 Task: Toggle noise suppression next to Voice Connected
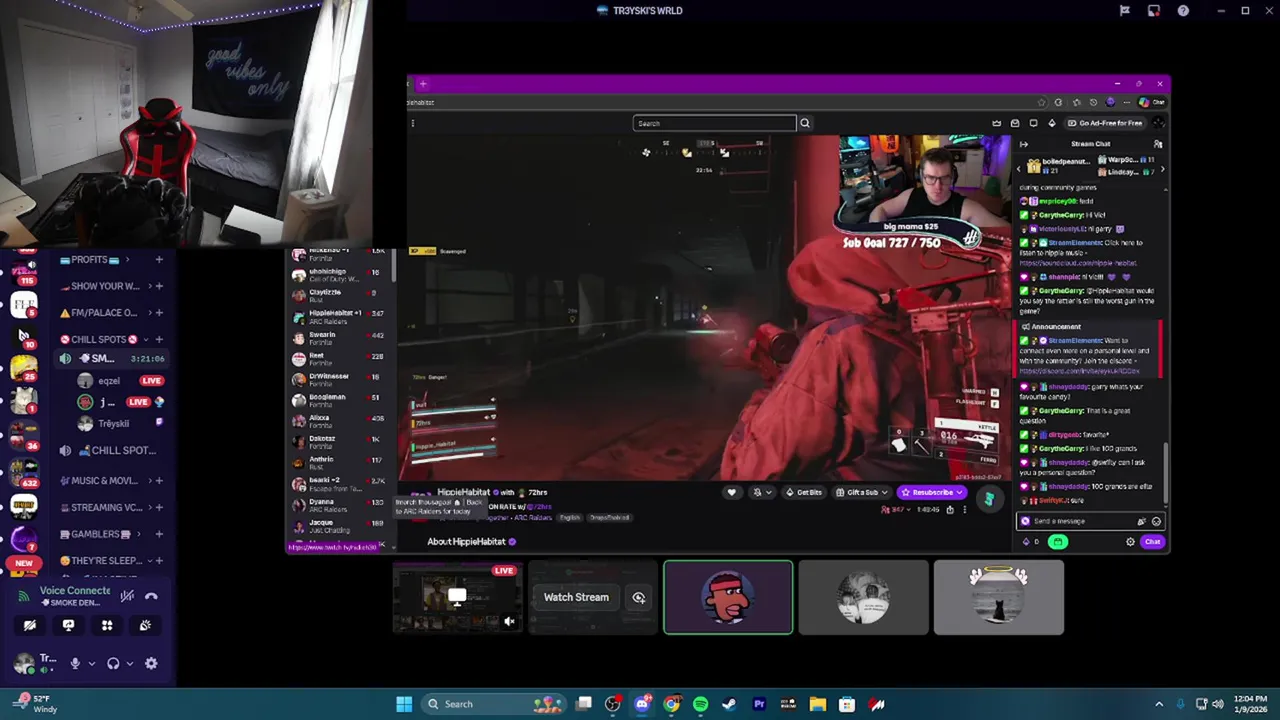pyautogui.click(x=127, y=596)
